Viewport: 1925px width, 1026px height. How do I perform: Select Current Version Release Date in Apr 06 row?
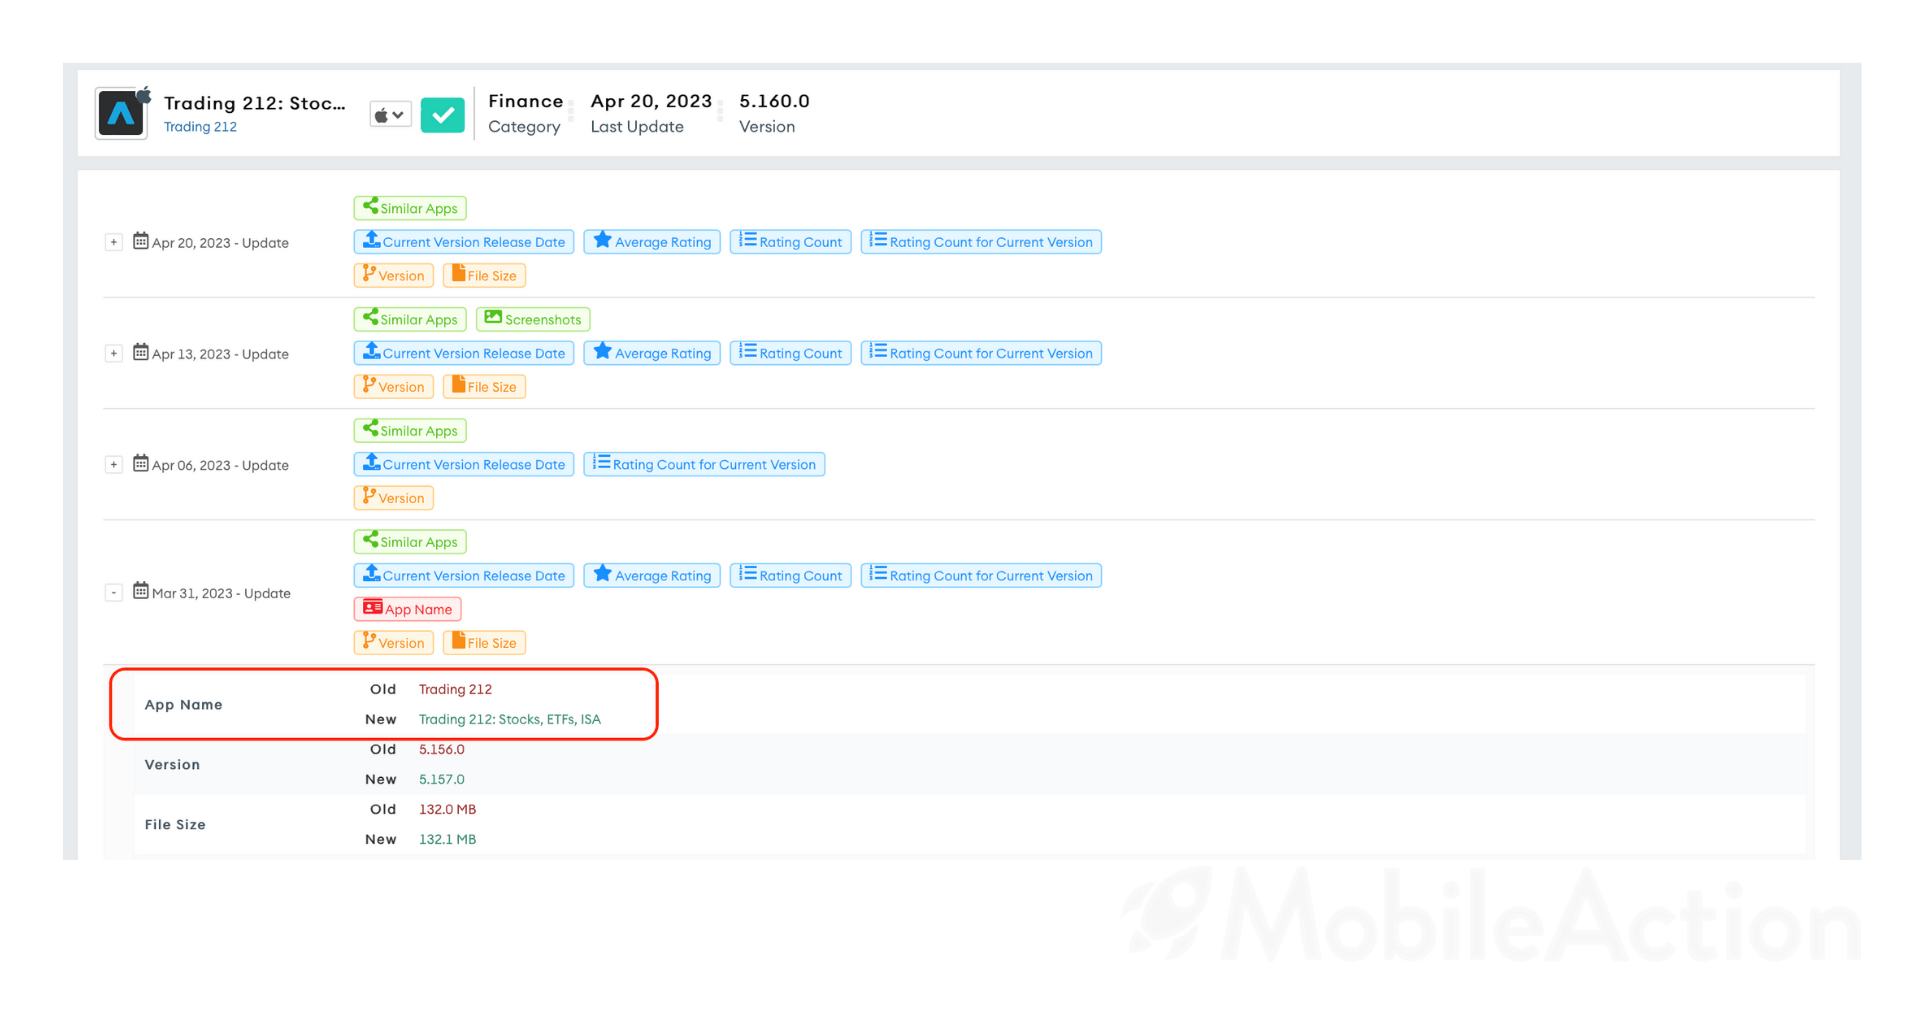[464, 464]
